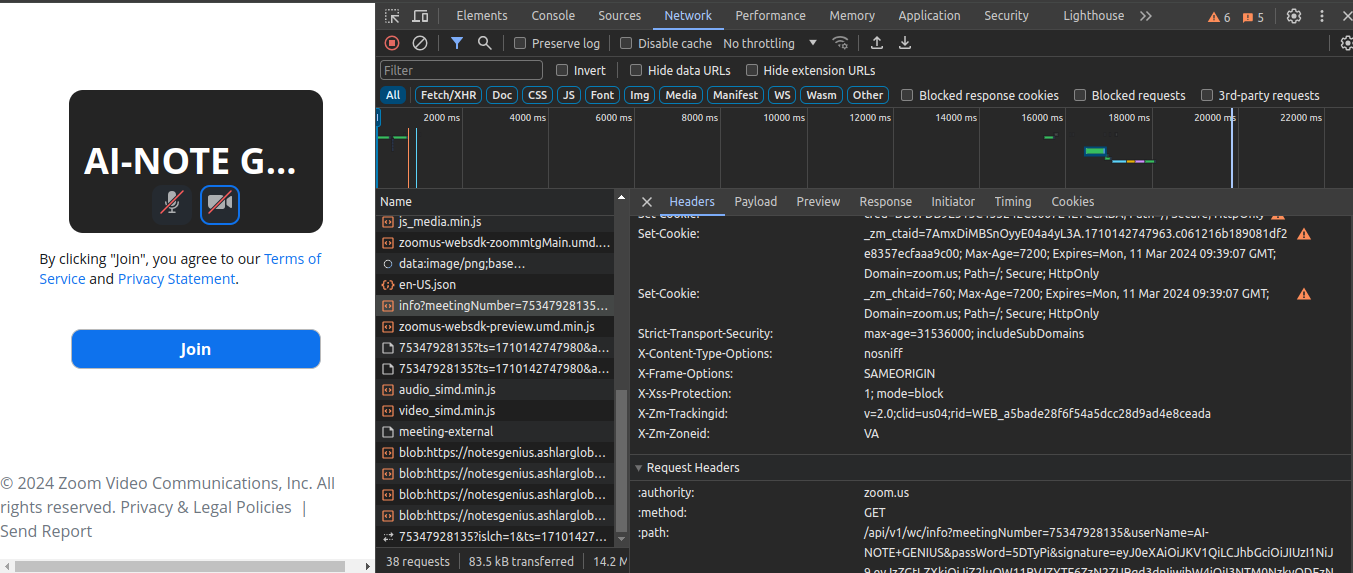Image resolution: width=1353 pixels, height=573 pixels.
Task: Tick the Hide data URLs checkbox
Action: pyautogui.click(x=636, y=71)
